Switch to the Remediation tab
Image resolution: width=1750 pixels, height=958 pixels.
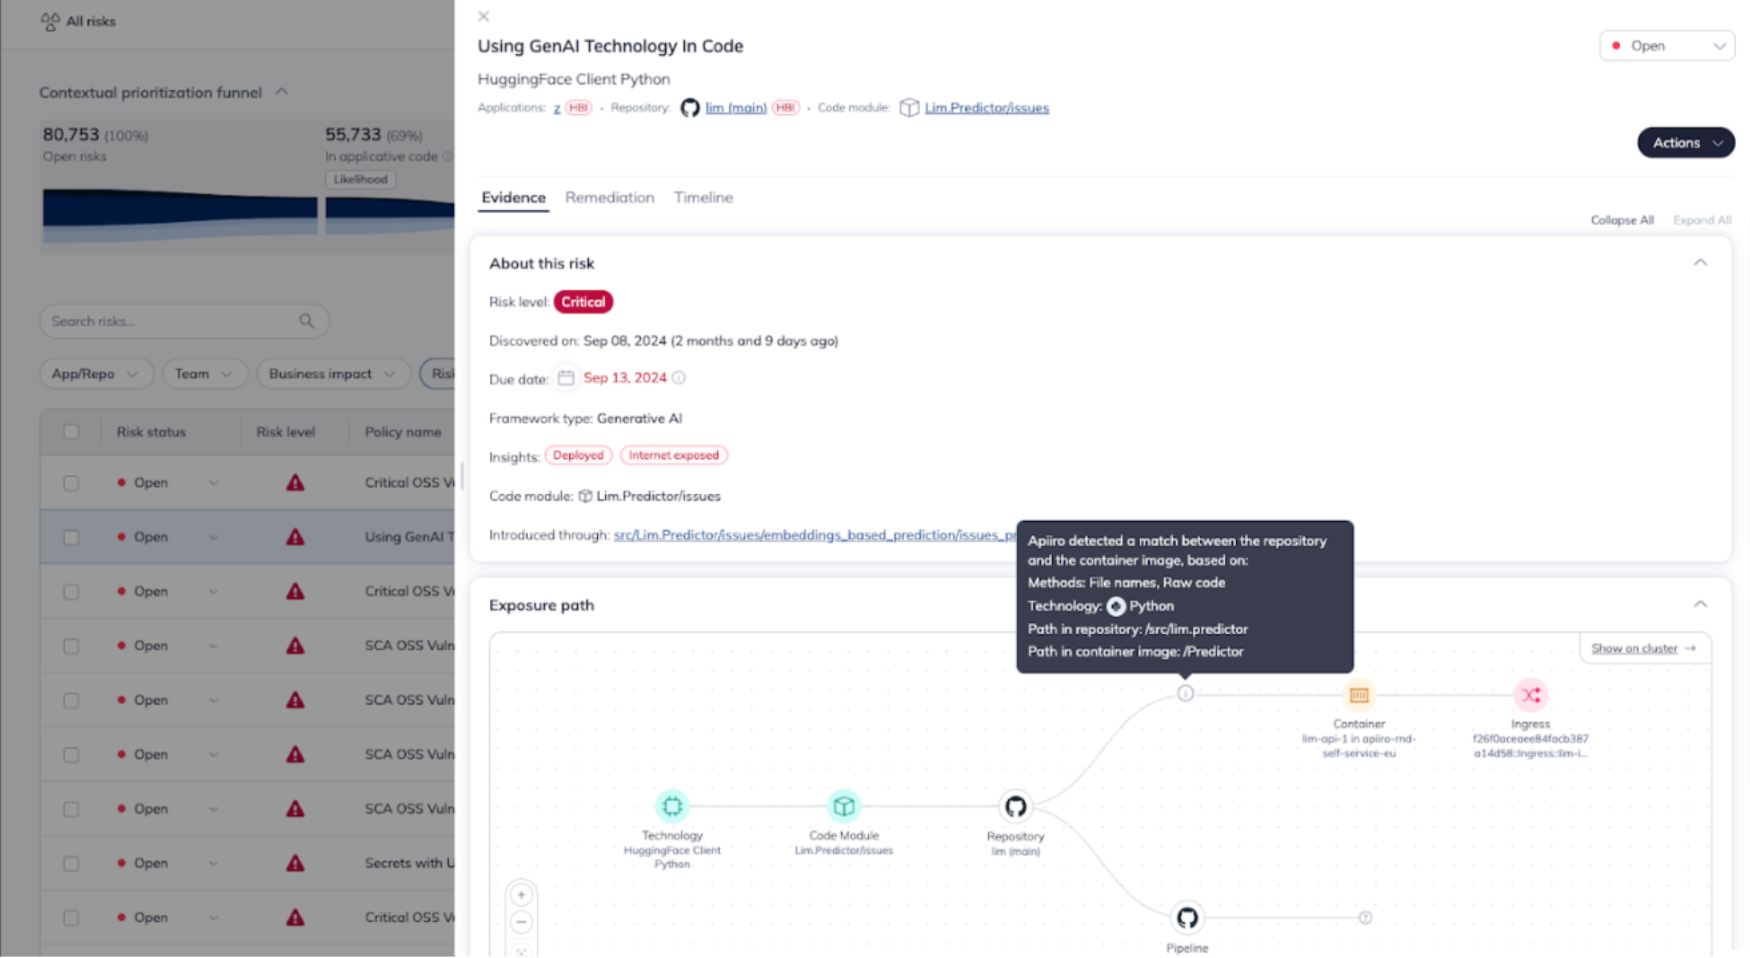(x=609, y=198)
